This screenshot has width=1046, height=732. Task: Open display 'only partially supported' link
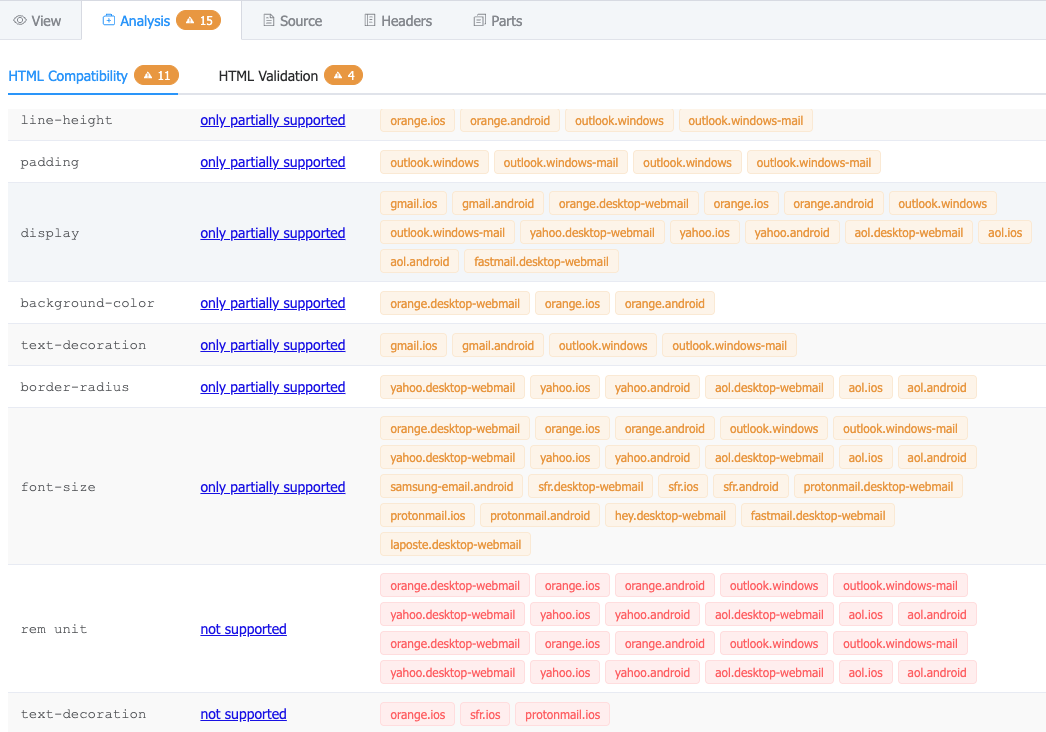(273, 233)
